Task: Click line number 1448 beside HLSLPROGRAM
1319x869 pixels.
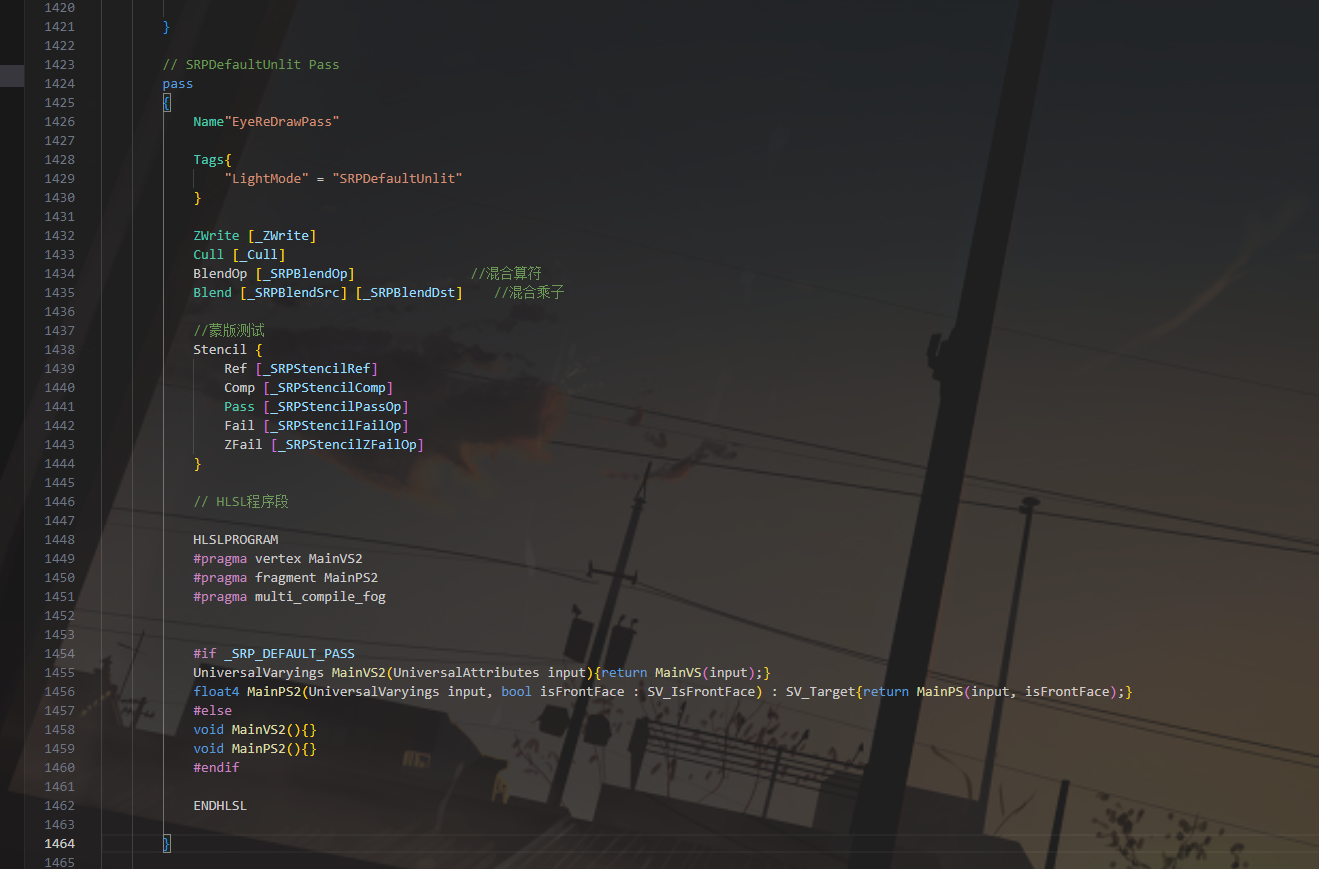Action: (59, 540)
